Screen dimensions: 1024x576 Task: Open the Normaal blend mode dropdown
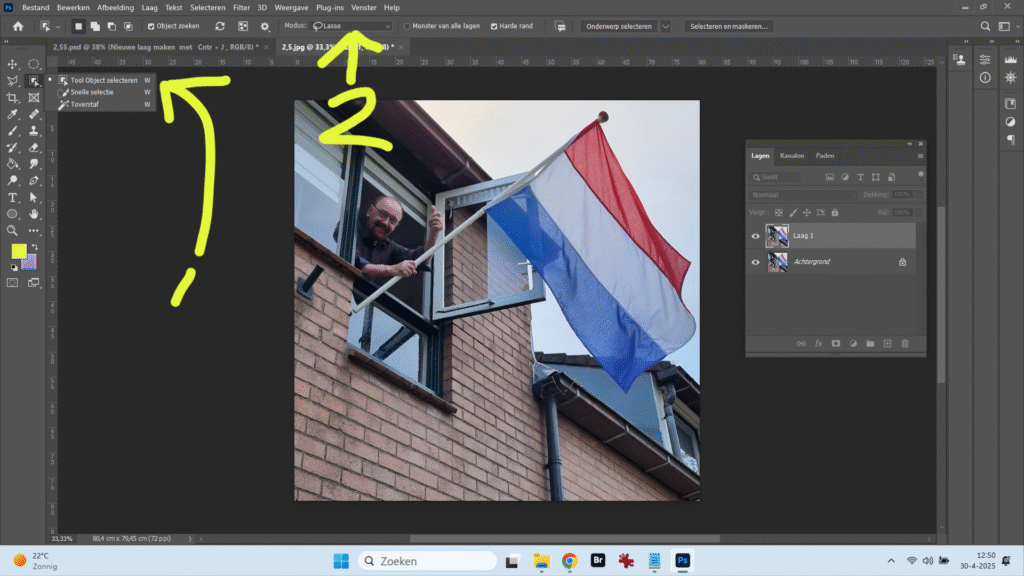(x=805, y=195)
